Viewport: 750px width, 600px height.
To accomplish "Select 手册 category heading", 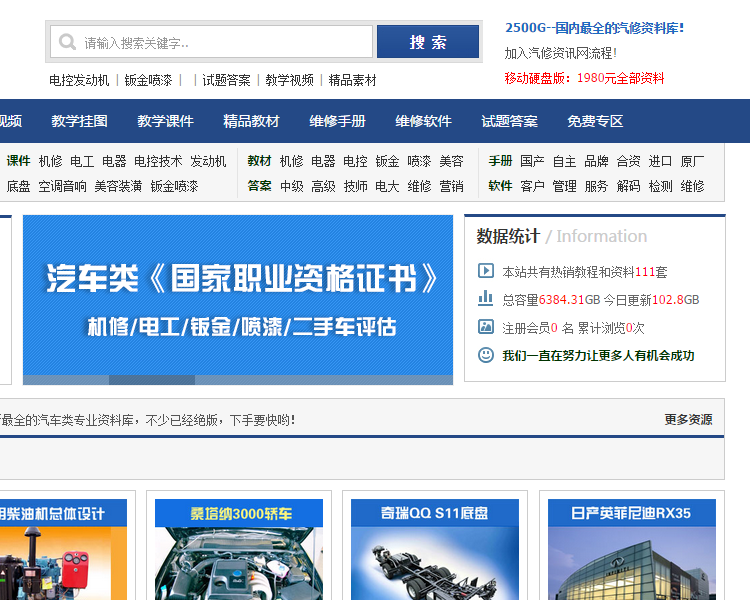I will click(x=500, y=161).
